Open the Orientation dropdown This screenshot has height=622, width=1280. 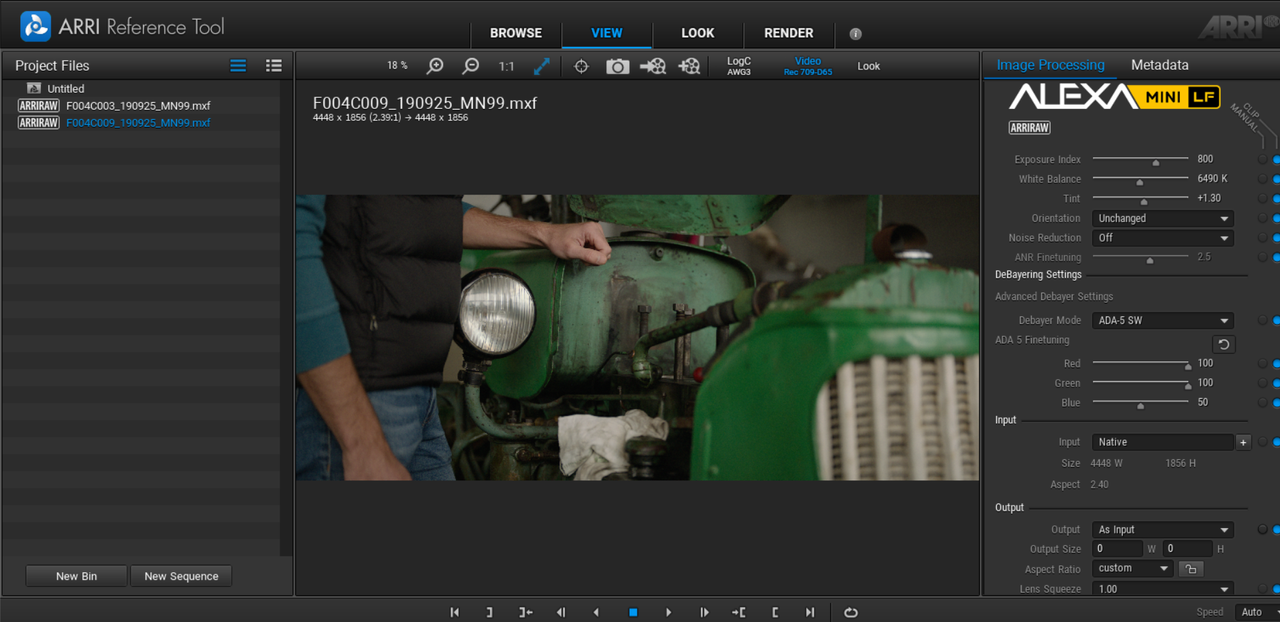pos(1163,218)
